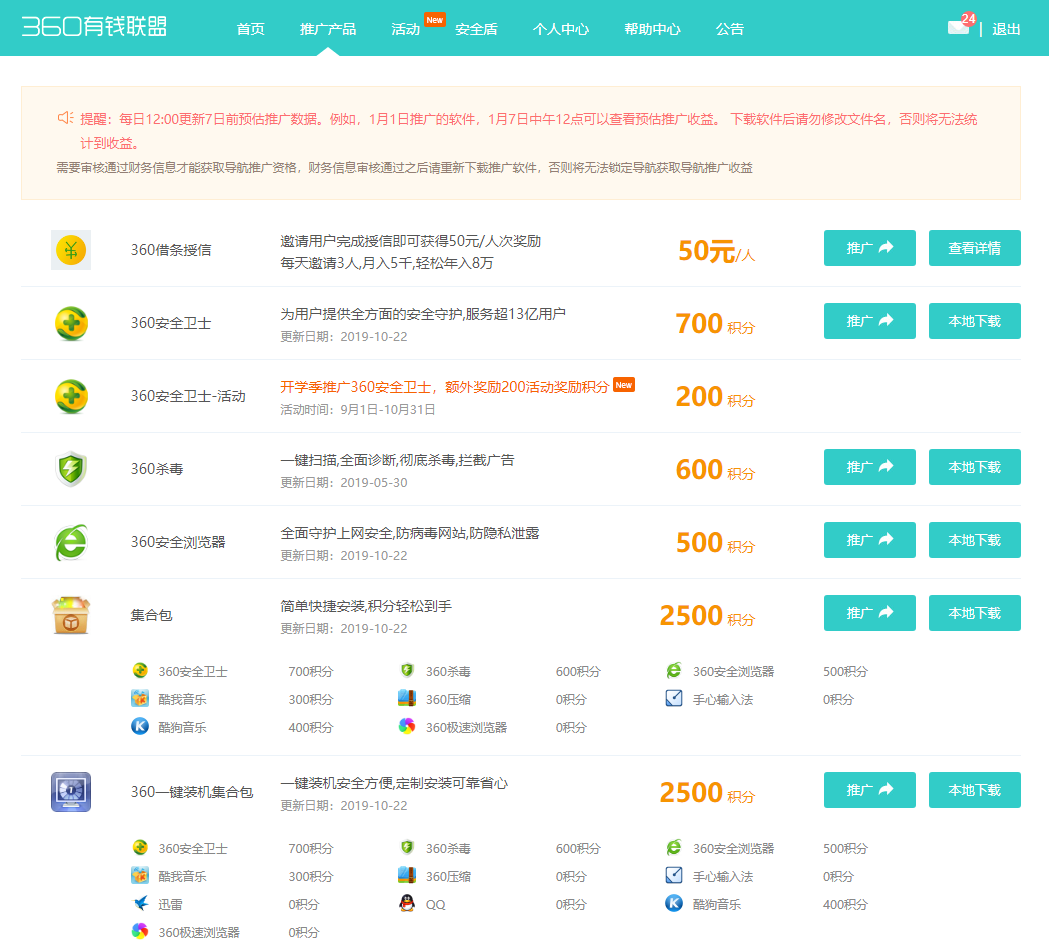Click the 360安全浏览器 product icon
This screenshot has width=1049, height=942.
click(x=71, y=542)
